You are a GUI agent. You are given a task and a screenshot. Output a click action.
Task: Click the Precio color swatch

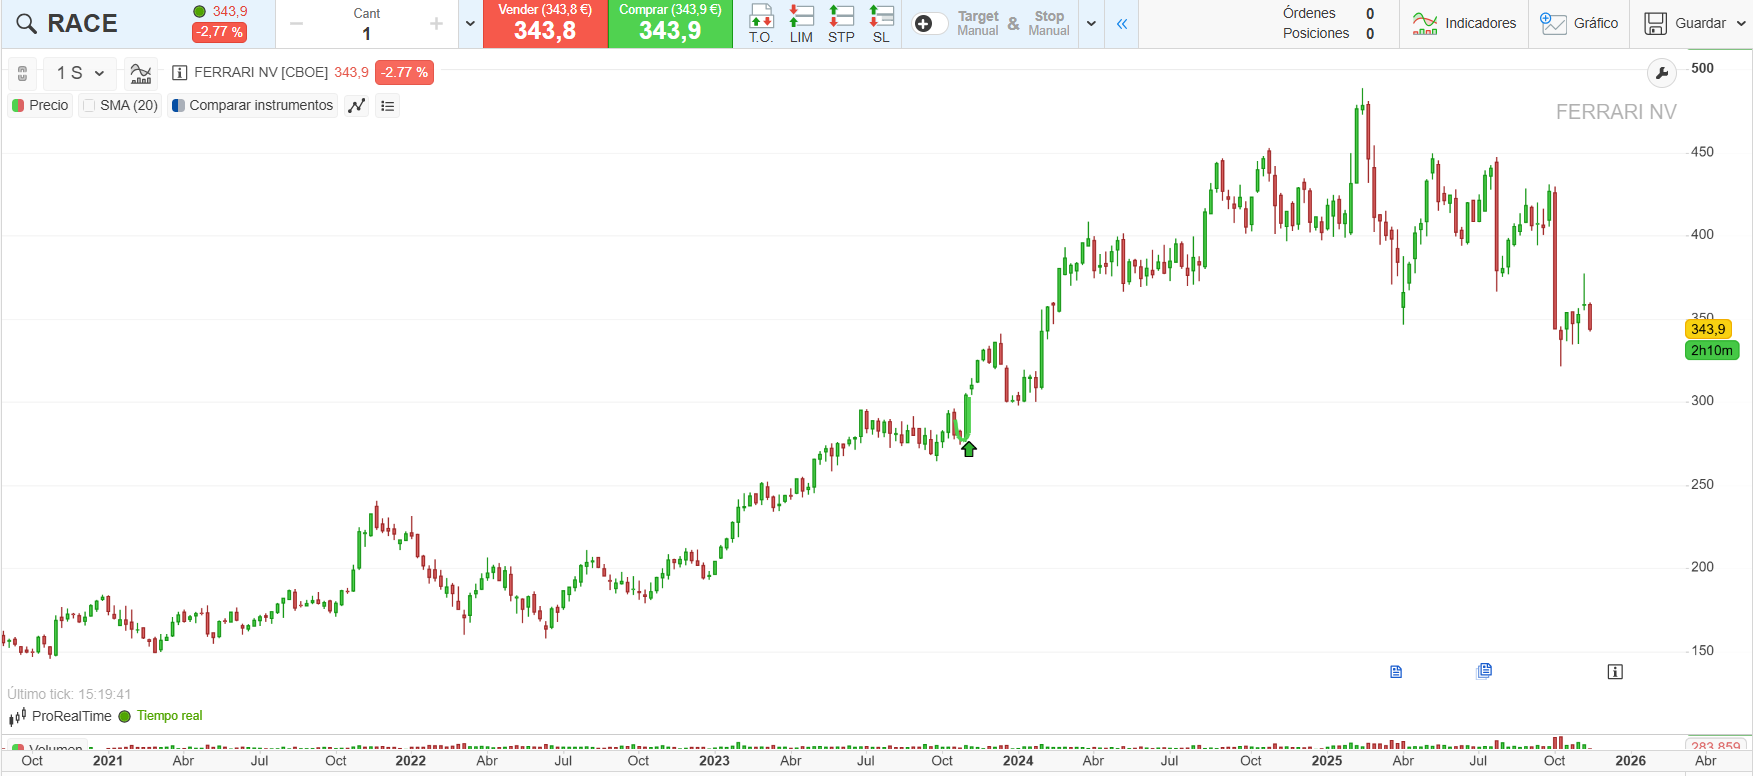(18, 106)
